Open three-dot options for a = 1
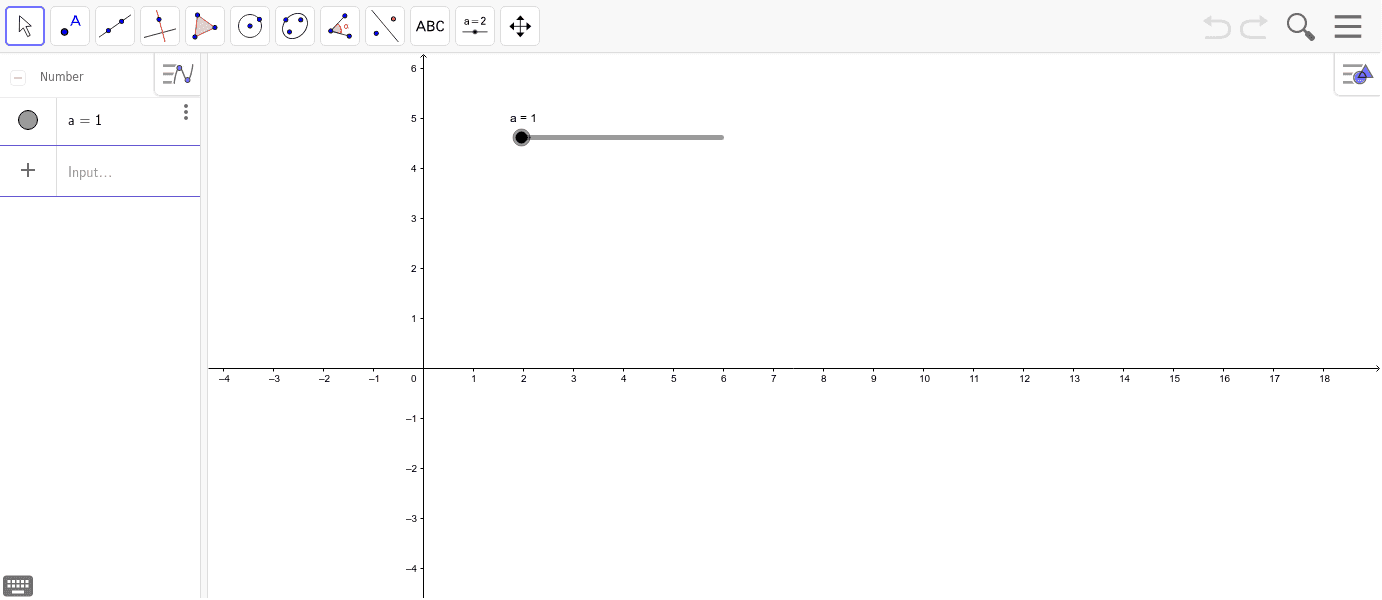The image size is (1382, 600). coord(186,112)
